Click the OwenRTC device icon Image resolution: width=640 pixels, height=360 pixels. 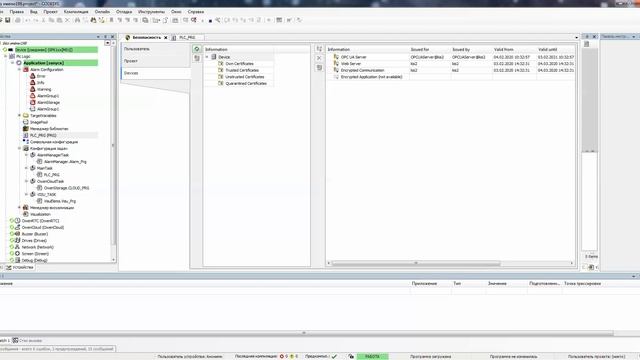pyautogui.click(x=18, y=220)
